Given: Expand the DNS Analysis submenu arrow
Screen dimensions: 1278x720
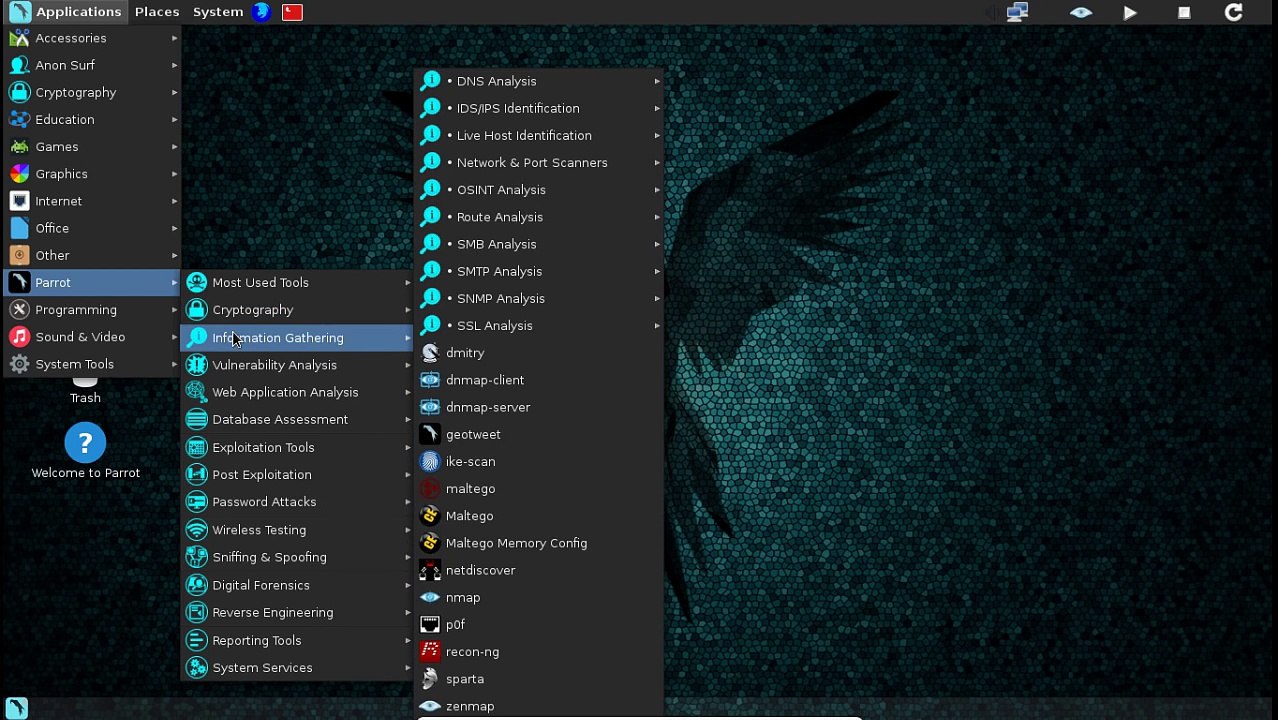Looking at the screenshot, I should point(657,81).
